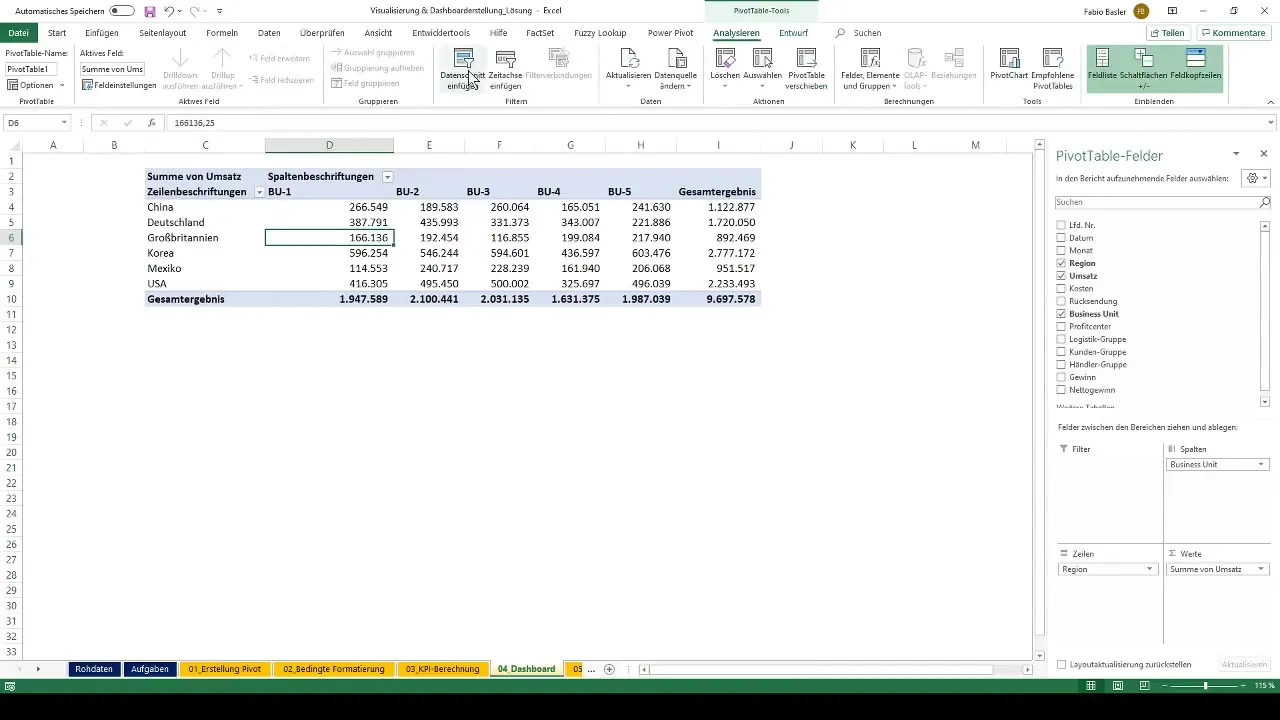Save workbook with the floppy disk icon

pos(150,11)
